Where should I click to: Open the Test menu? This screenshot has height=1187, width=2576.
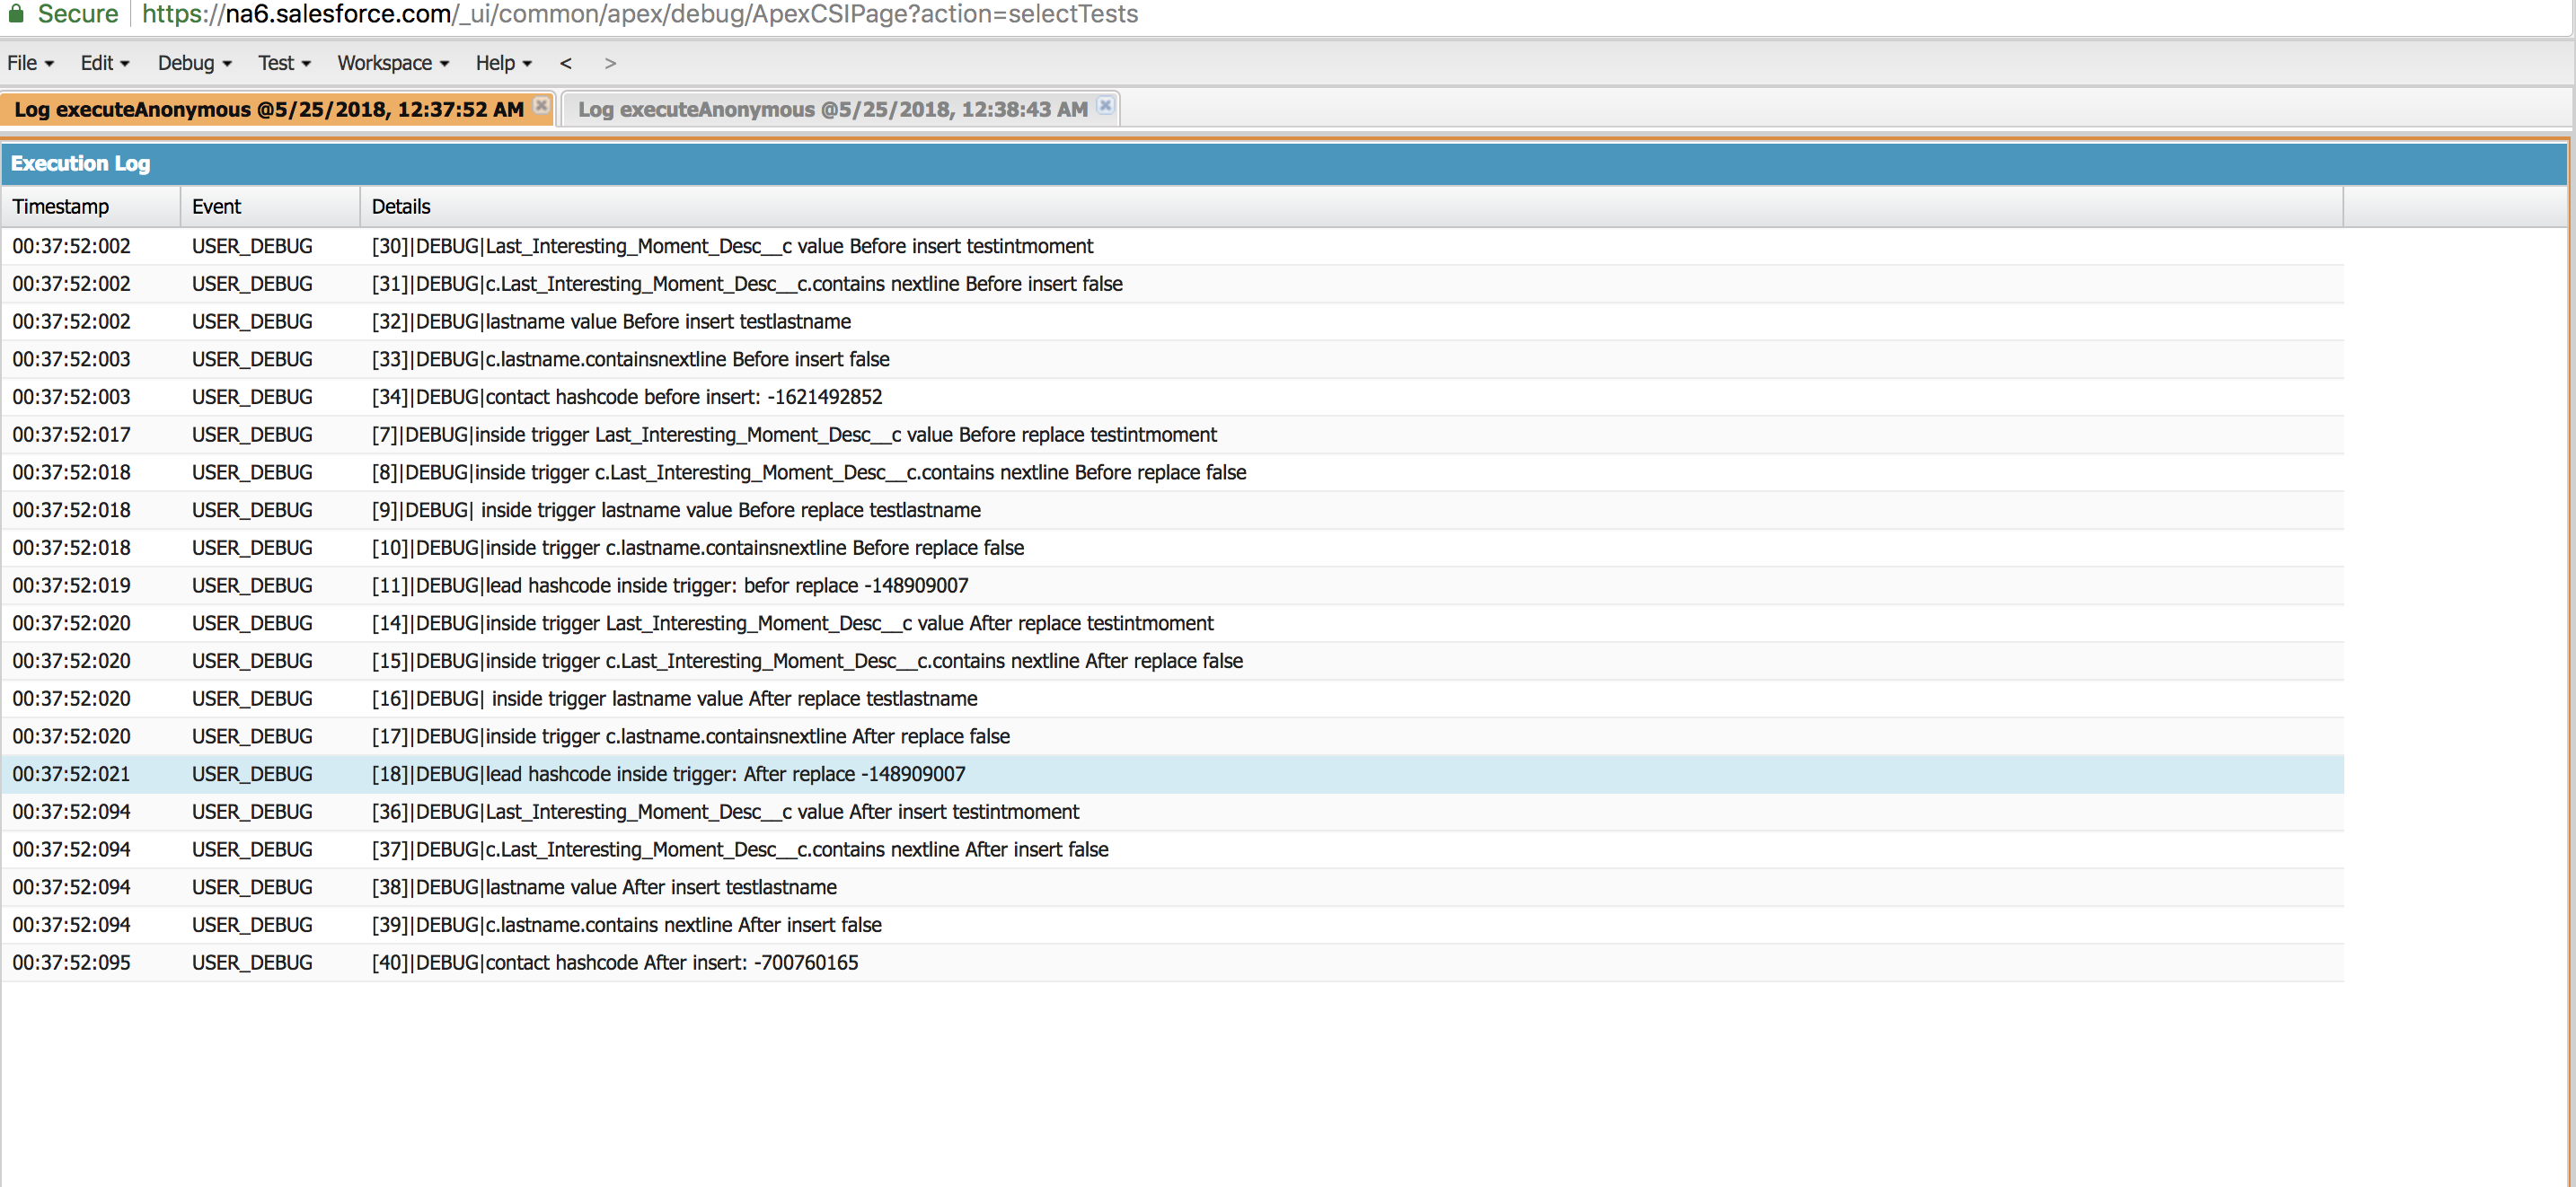pyautogui.click(x=284, y=63)
